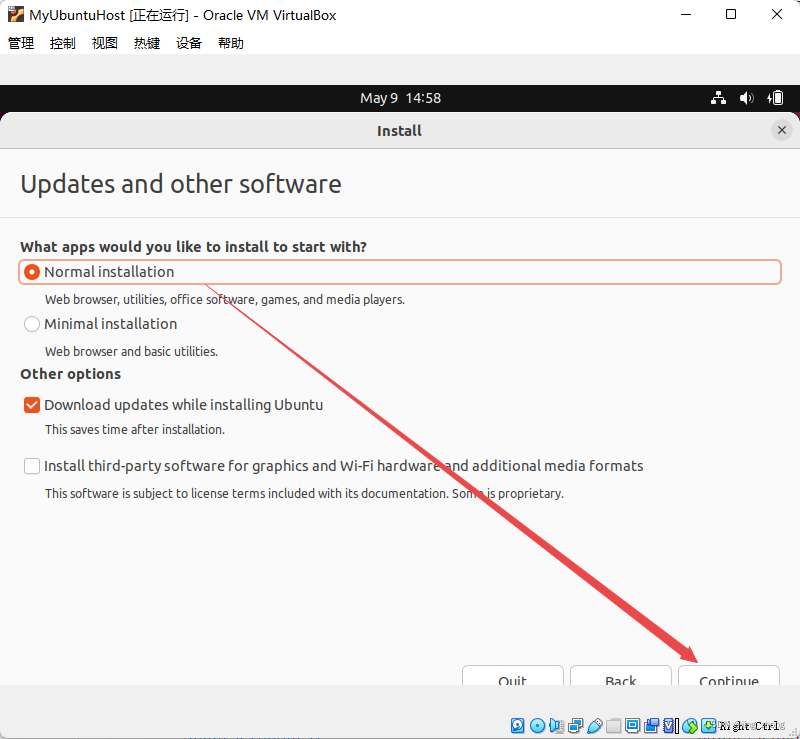Select the Normal installation option
800x739 pixels.
tap(399, 272)
